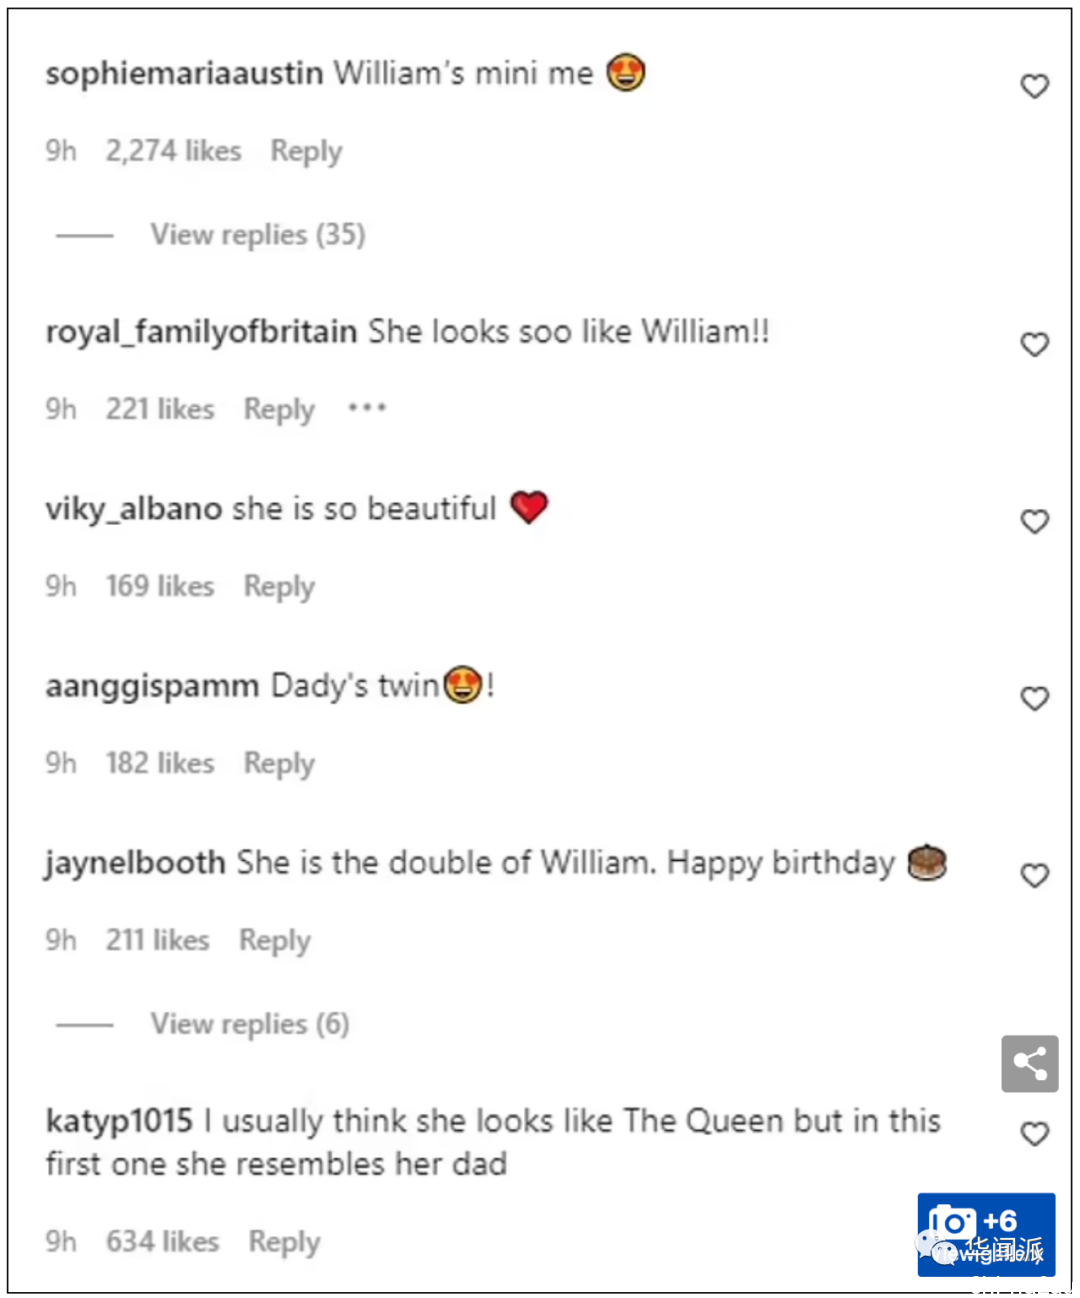Click the grey share icon
This screenshot has width=1080, height=1298.
(x=1030, y=1063)
